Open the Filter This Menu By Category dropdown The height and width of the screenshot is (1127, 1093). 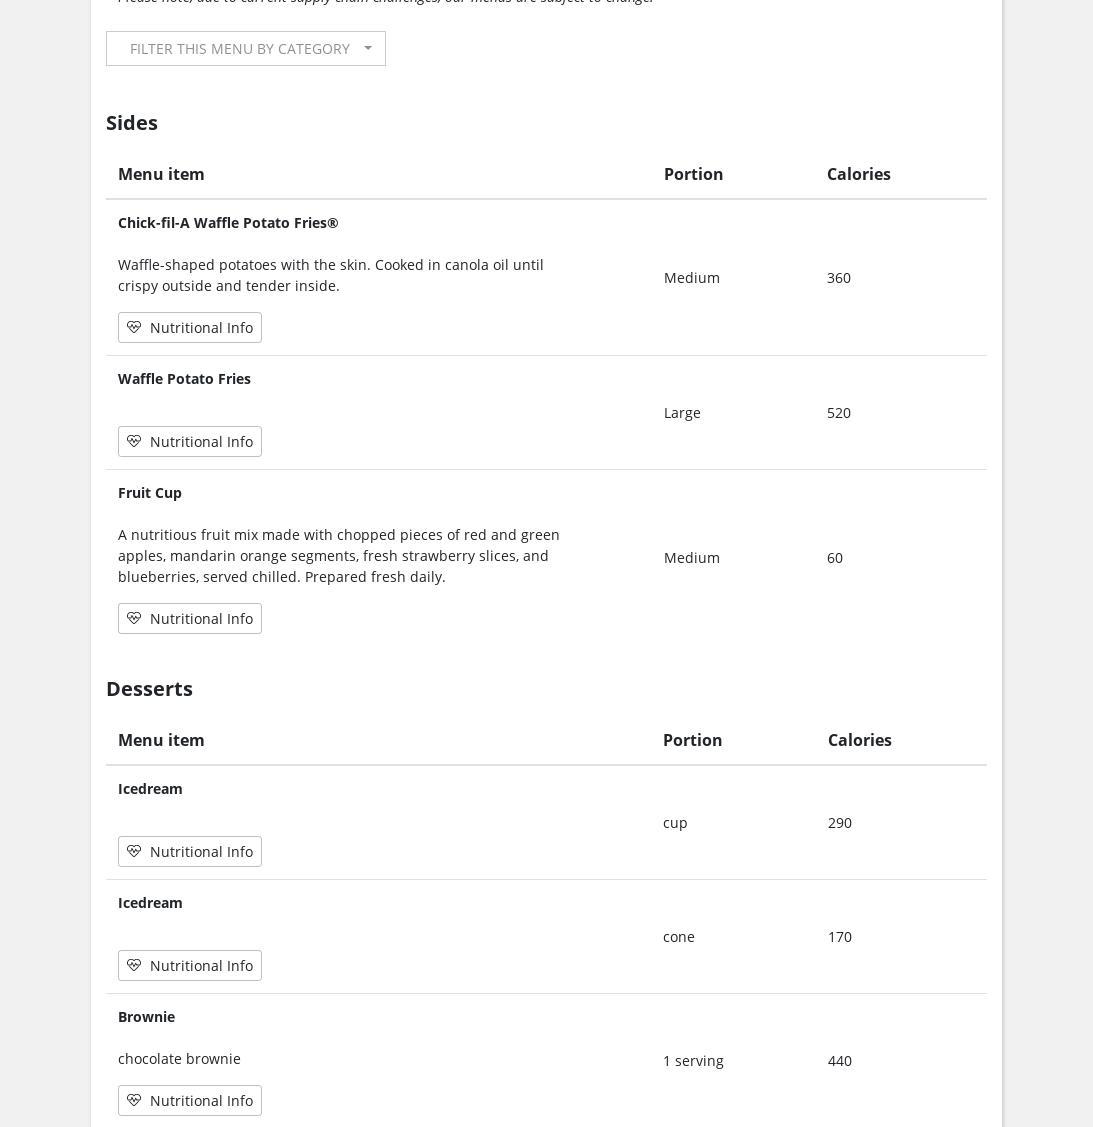240,49
